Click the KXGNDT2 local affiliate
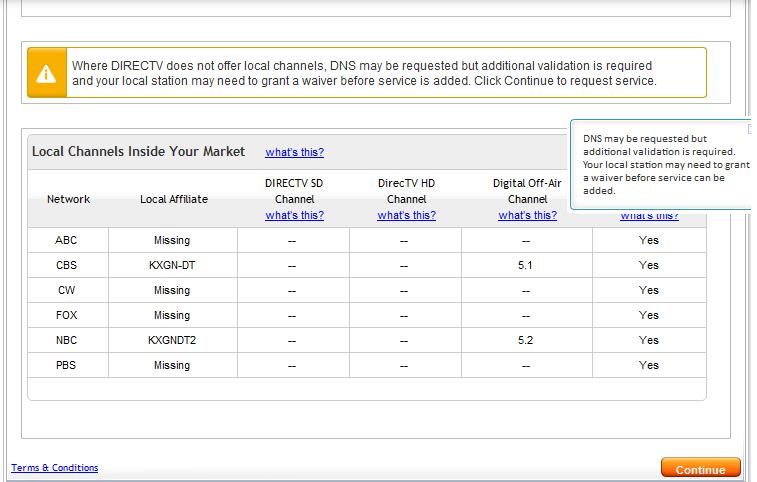This screenshot has height=482, width=757. pyautogui.click(x=172, y=340)
